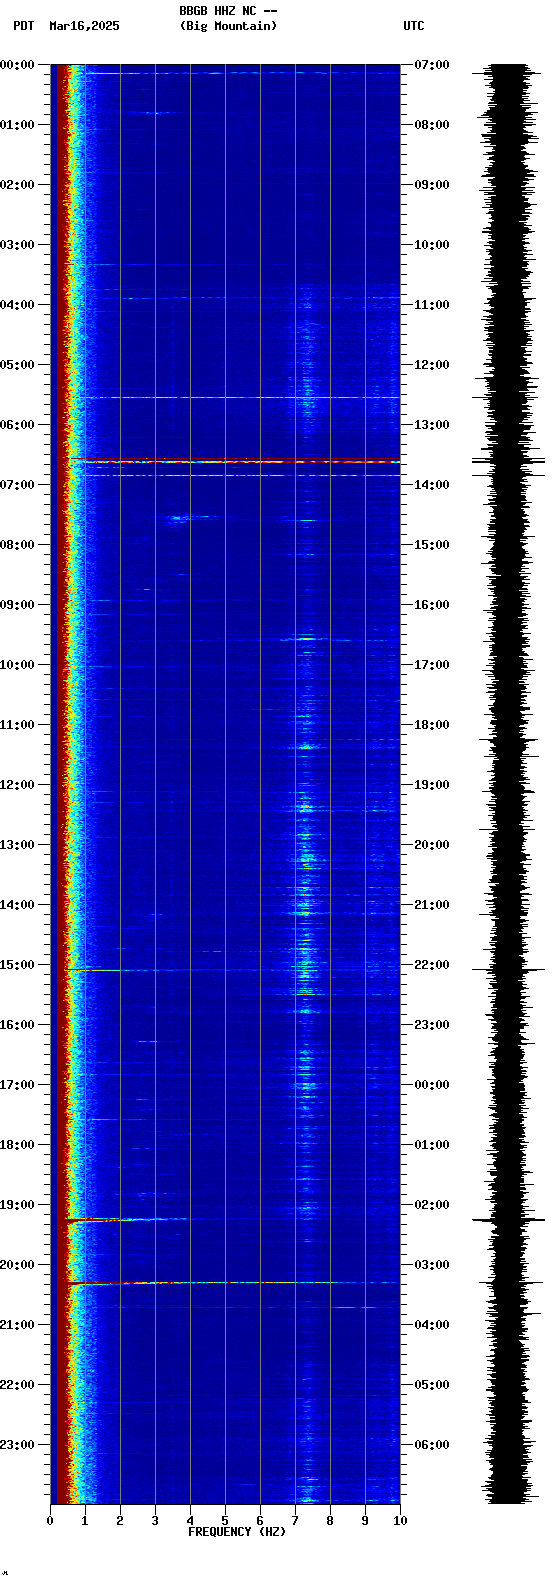552x1584 pixels.
Task: Click the PDT '00:00' time tick label
Action: pyautogui.click(x=17, y=65)
